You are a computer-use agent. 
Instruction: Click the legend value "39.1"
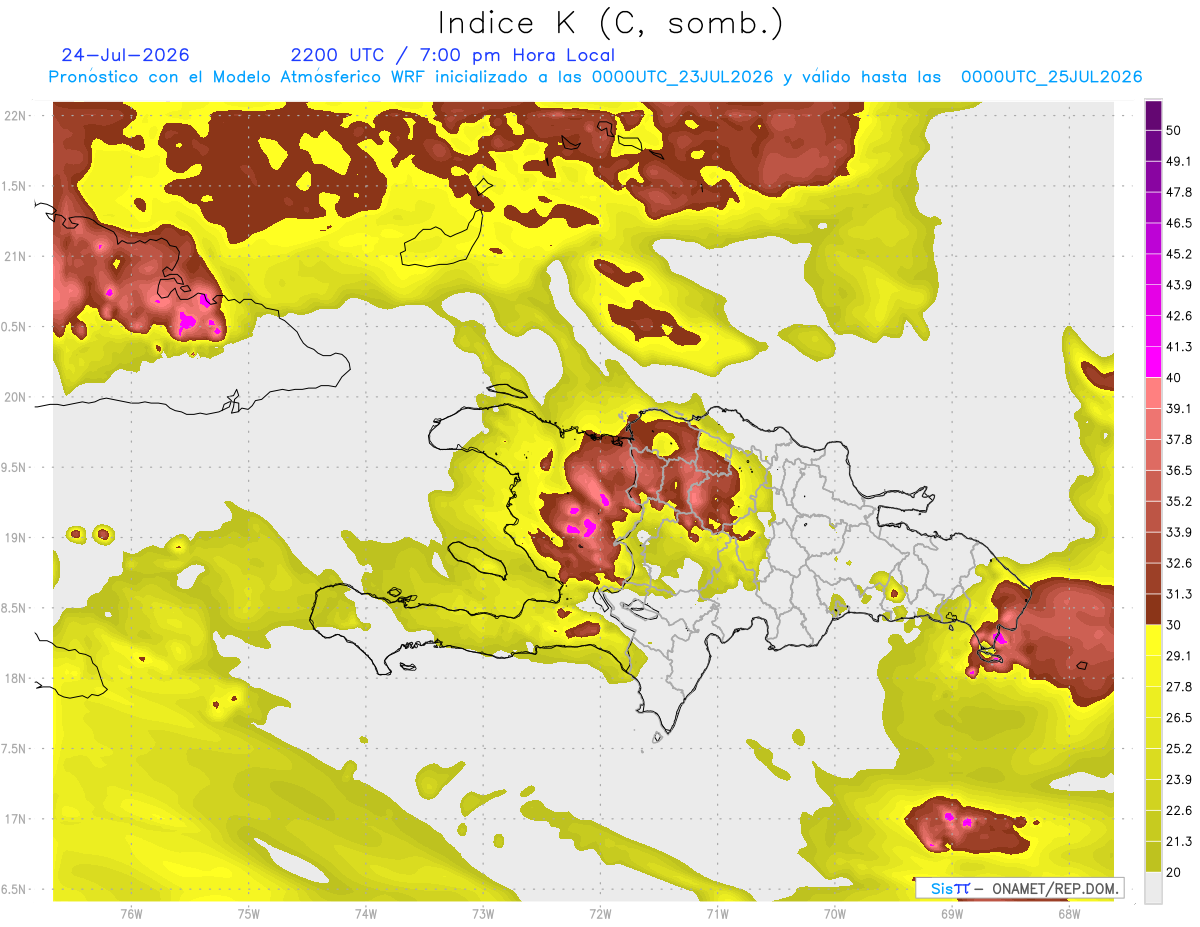pos(1180,408)
